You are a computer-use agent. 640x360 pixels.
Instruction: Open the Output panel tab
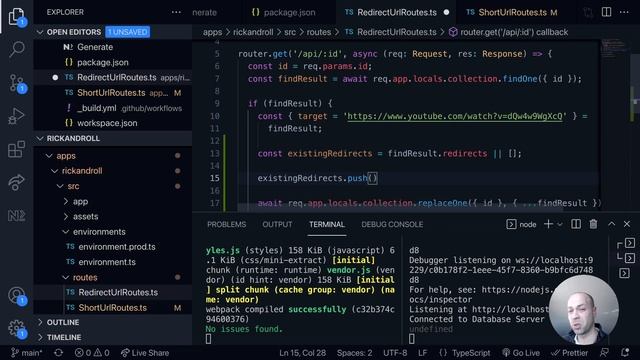277,224
